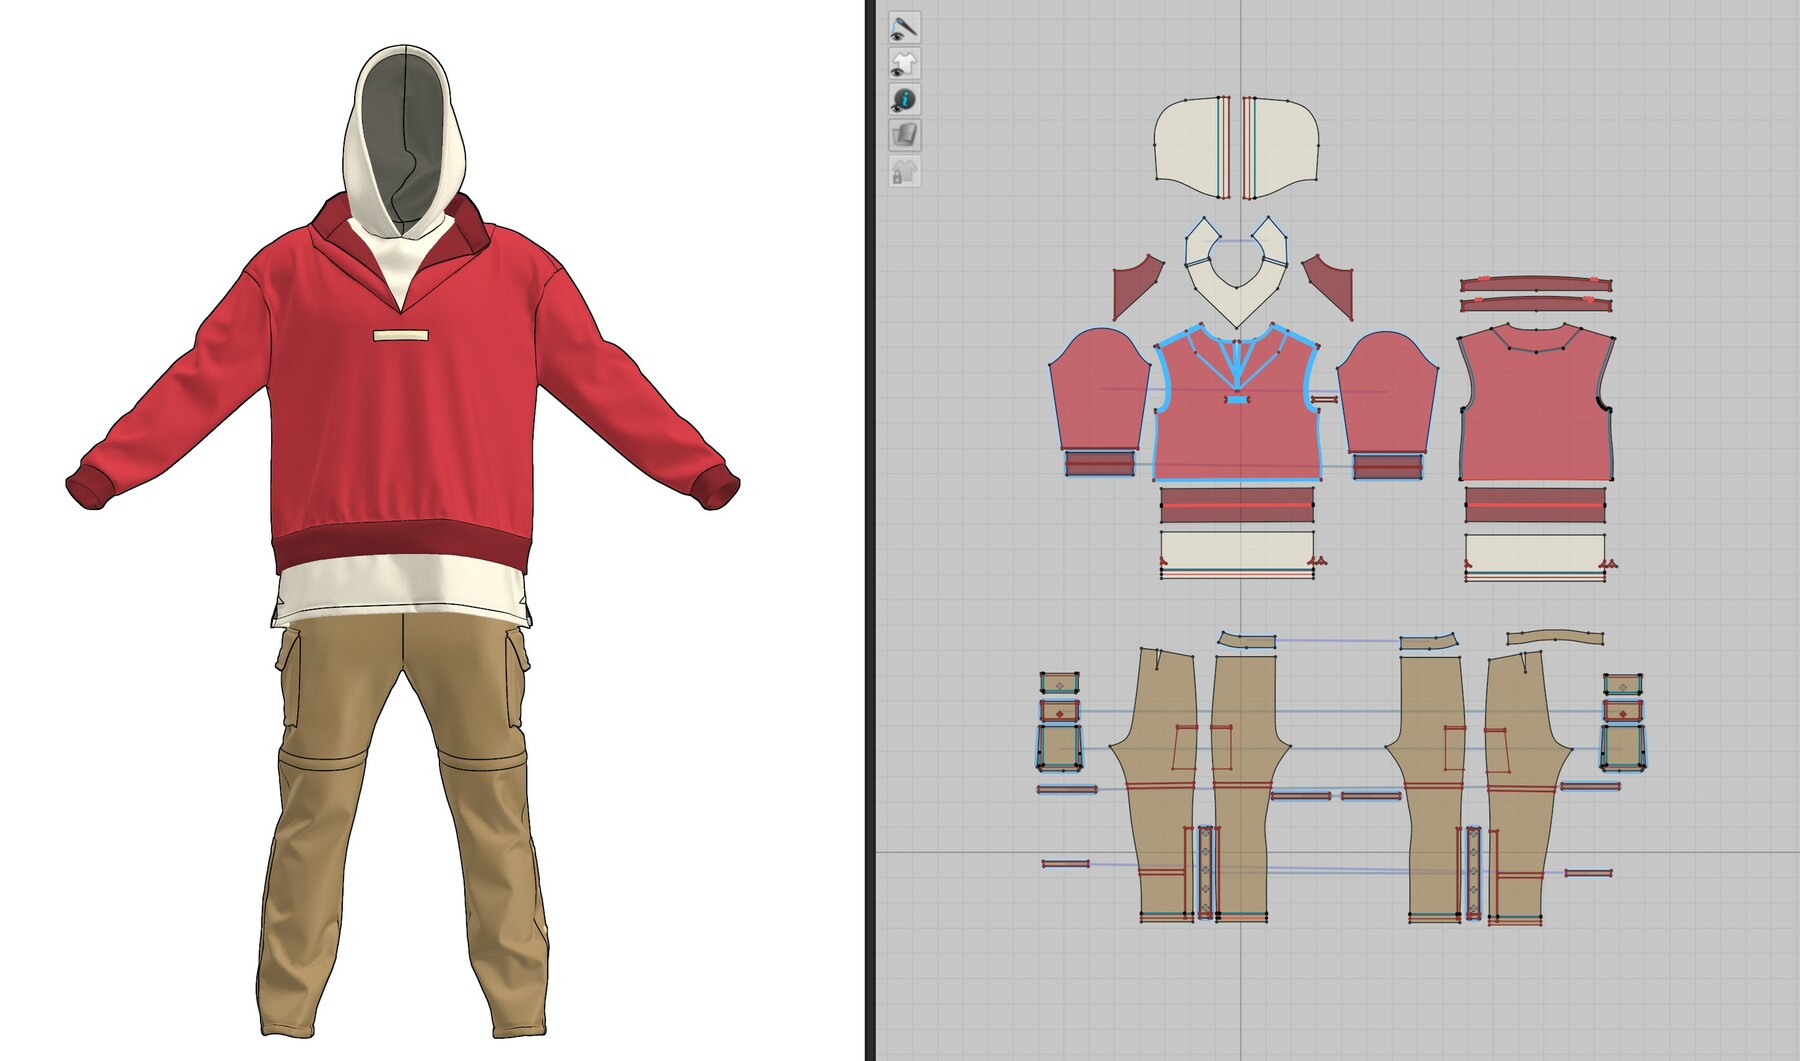Click the hood in the 3D view
Screen dimensions: 1800x1061
[x=405, y=140]
